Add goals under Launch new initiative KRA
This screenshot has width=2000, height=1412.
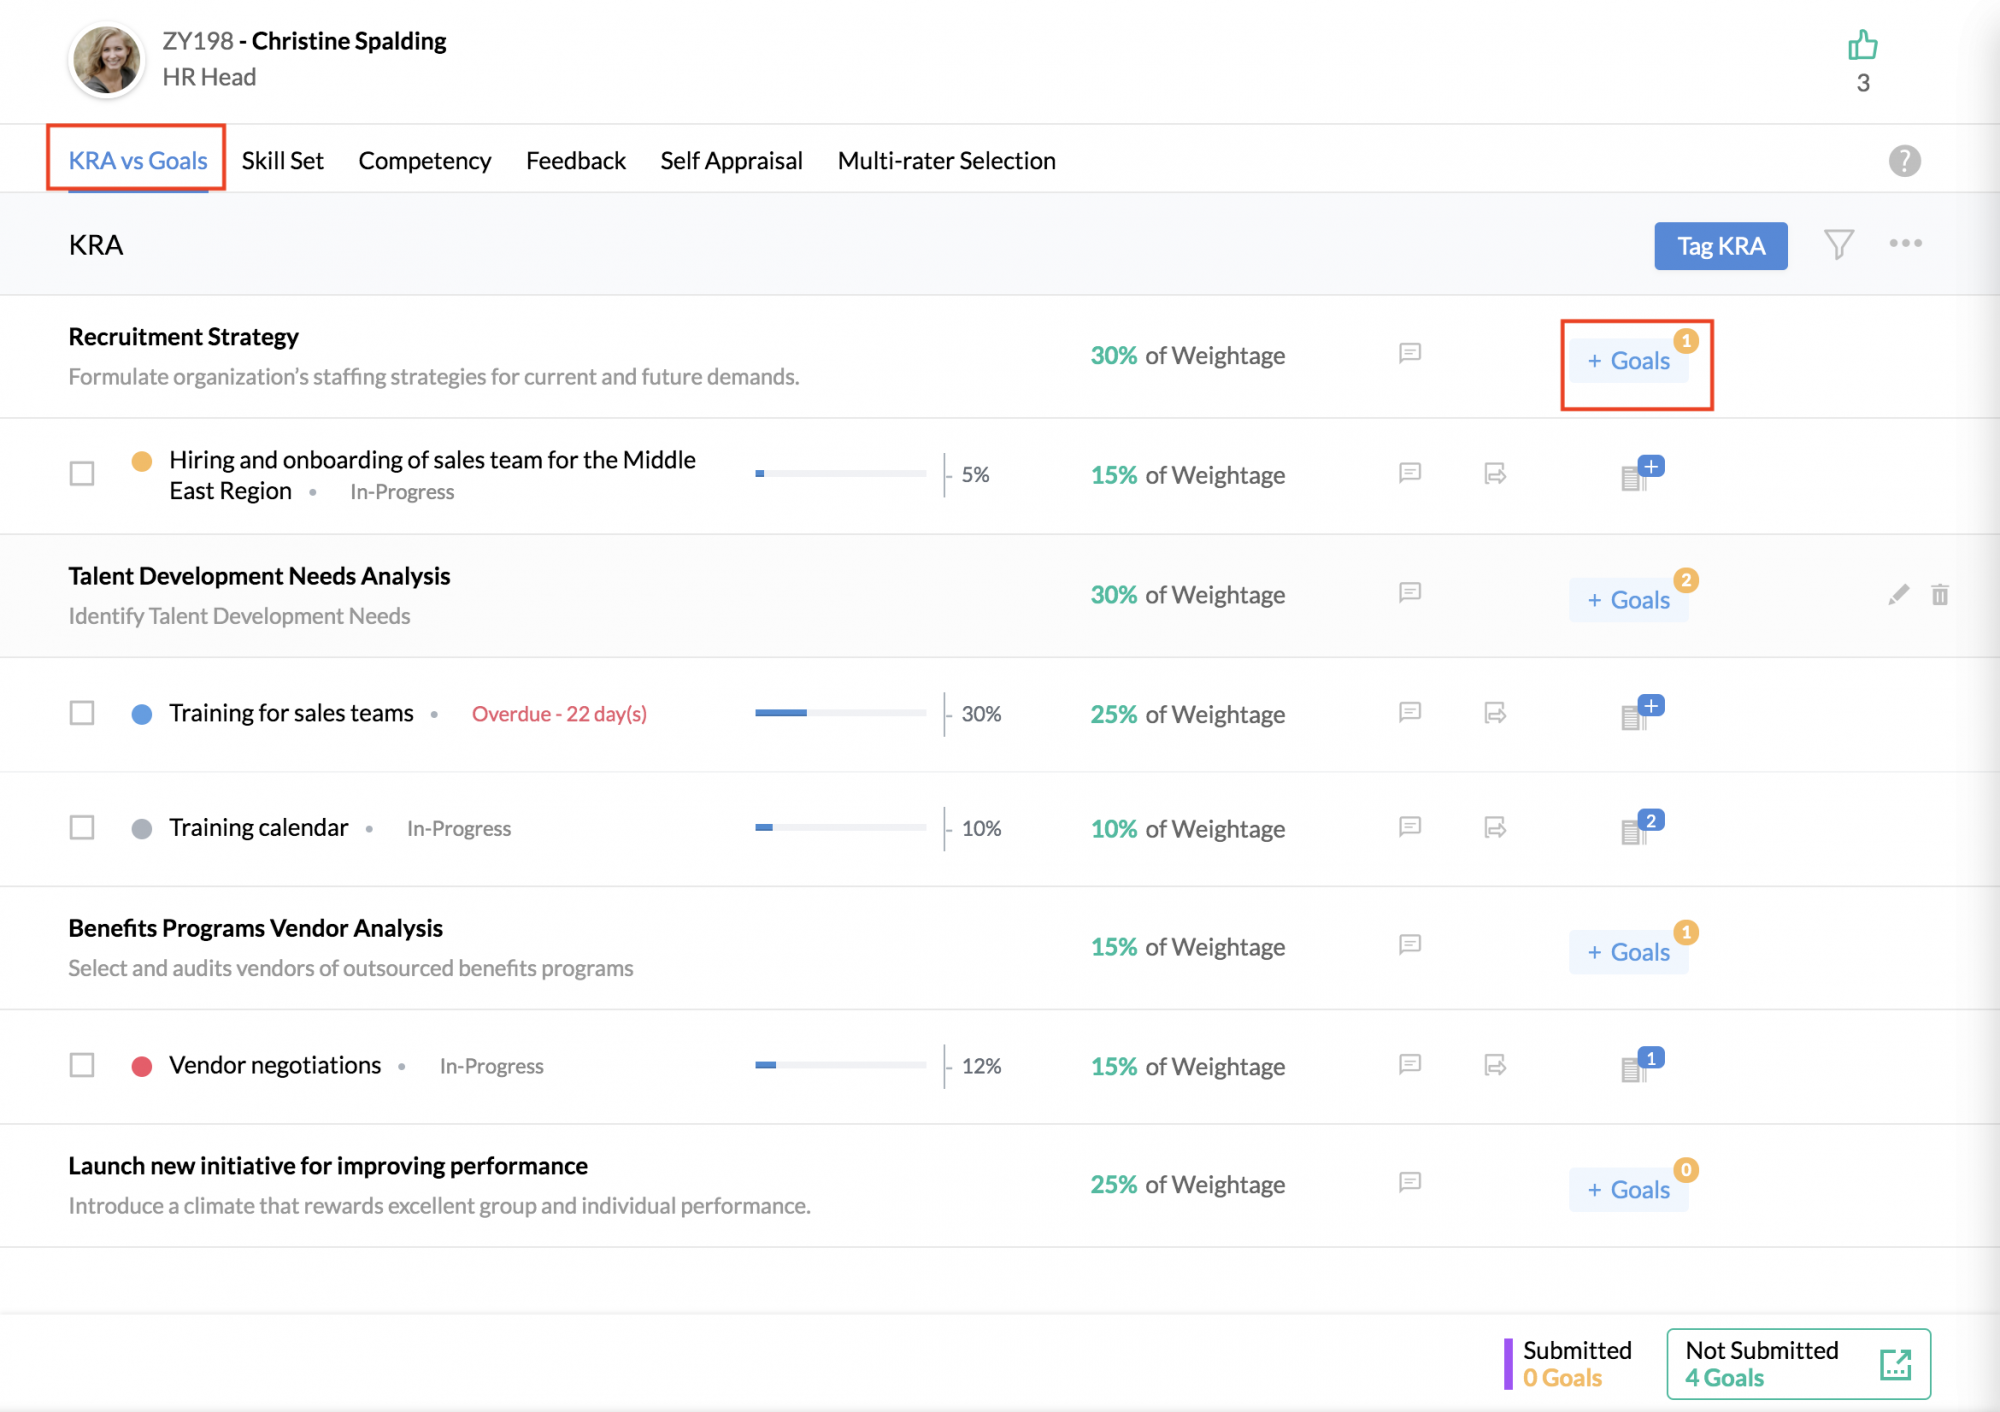[x=1628, y=1190]
